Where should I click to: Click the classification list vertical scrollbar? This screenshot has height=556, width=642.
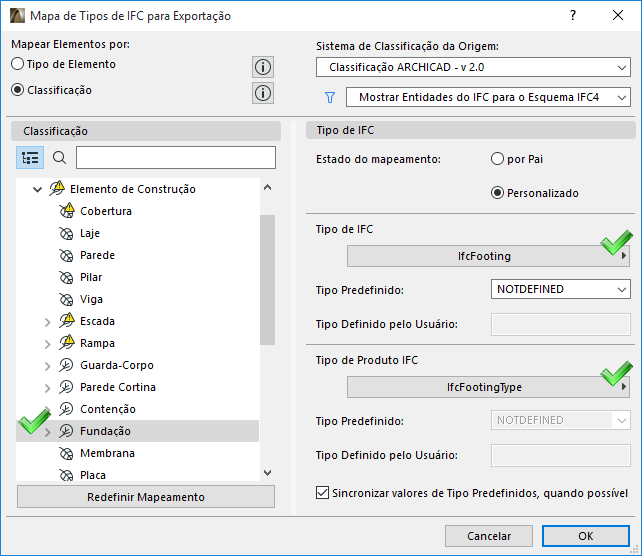(x=266, y=270)
